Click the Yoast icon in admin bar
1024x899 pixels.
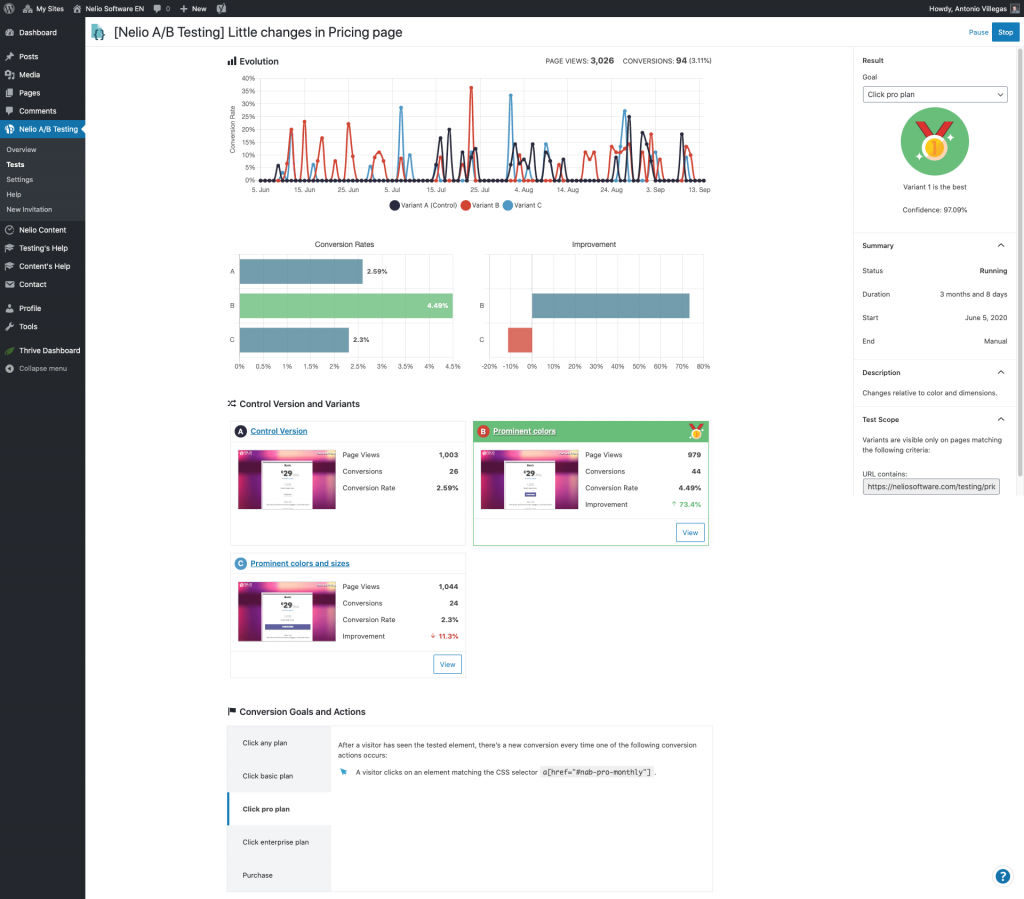pos(221,8)
